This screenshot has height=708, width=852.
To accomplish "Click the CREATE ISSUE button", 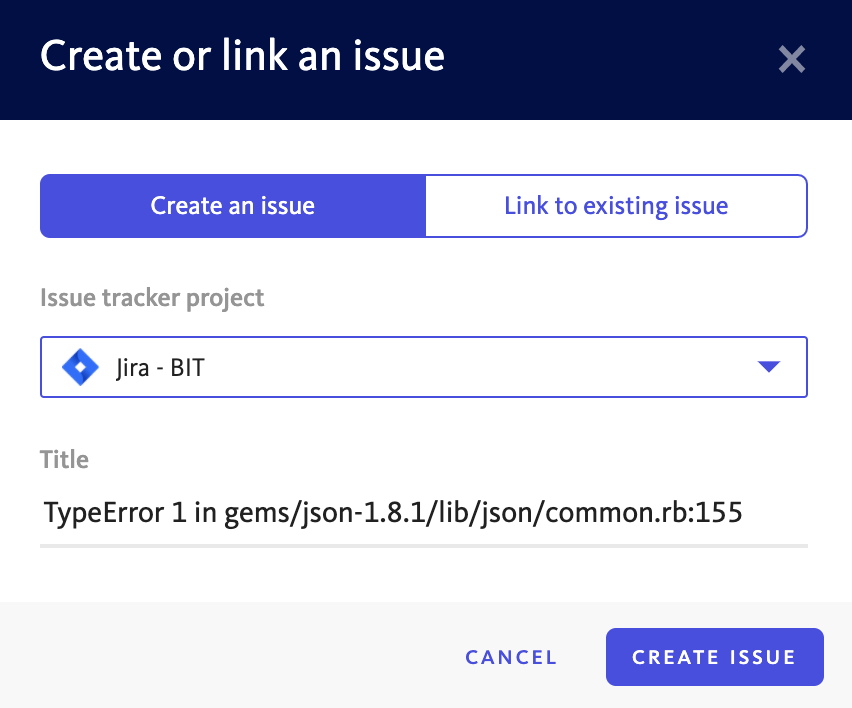I will (x=715, y=657).
